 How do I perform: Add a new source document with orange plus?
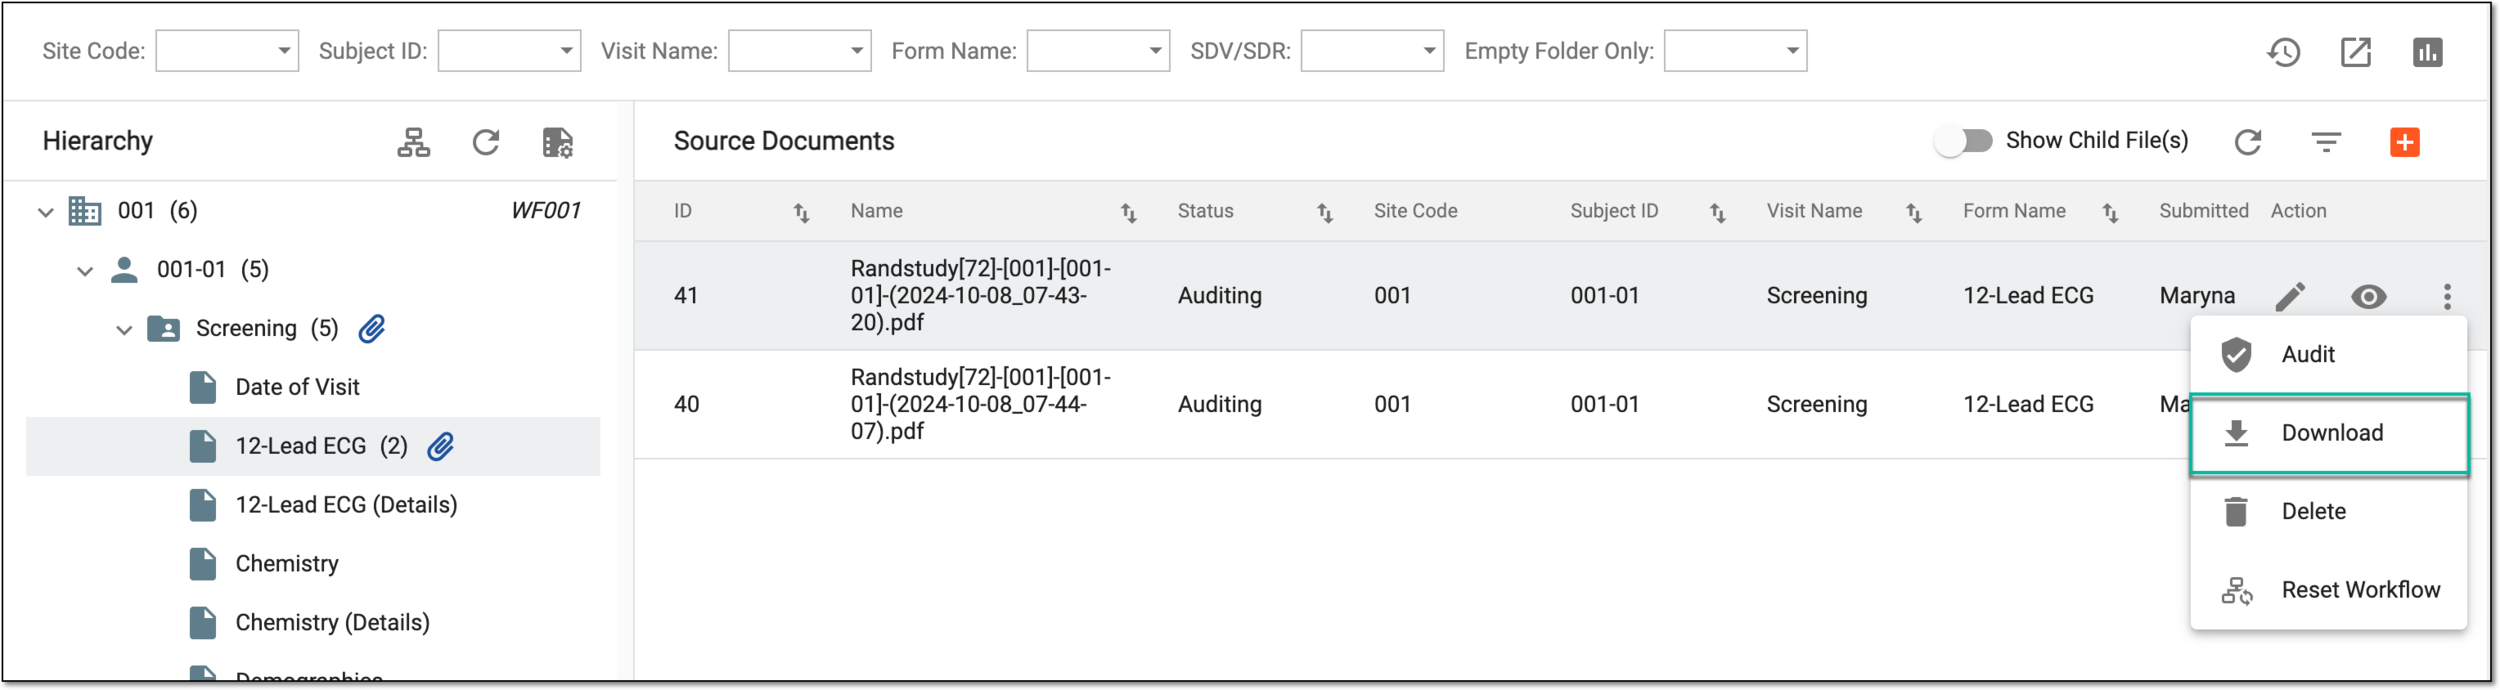click(x=2404, y=142)
